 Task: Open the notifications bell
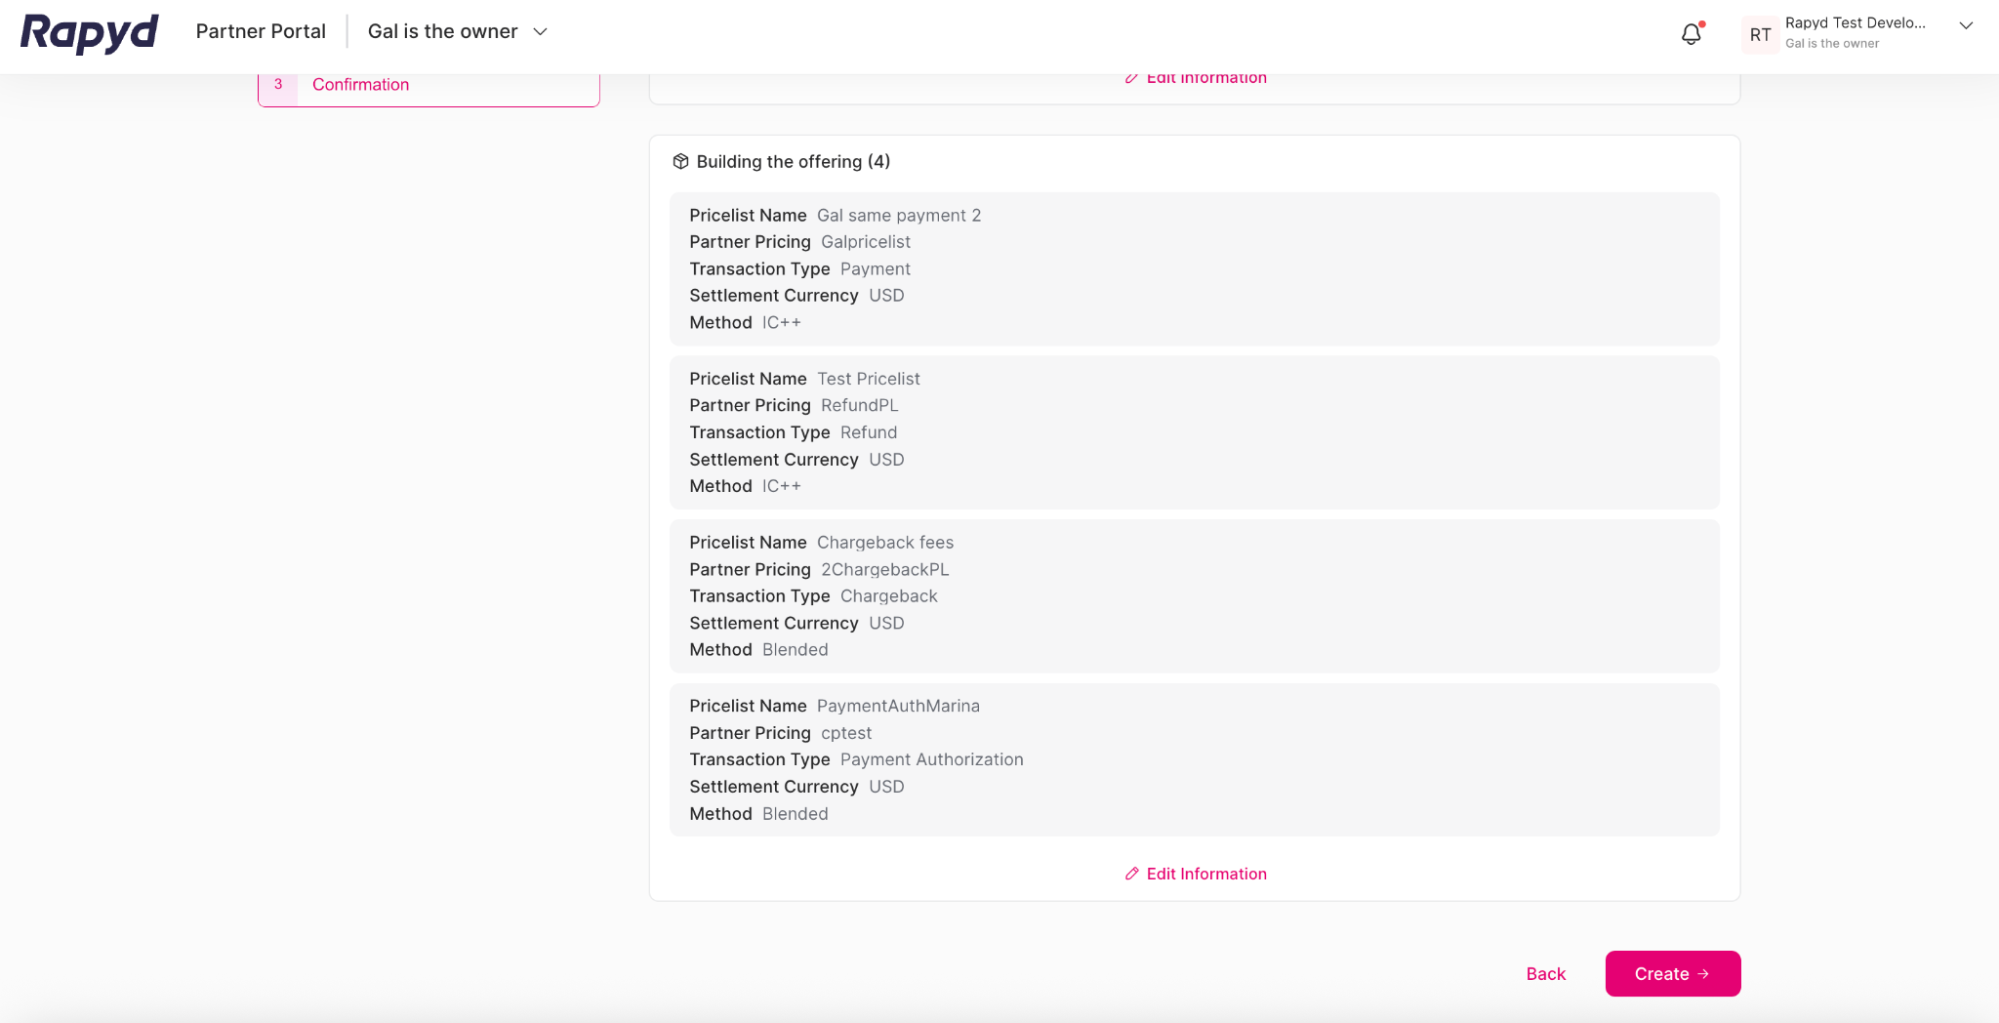tap(1691, 33)
